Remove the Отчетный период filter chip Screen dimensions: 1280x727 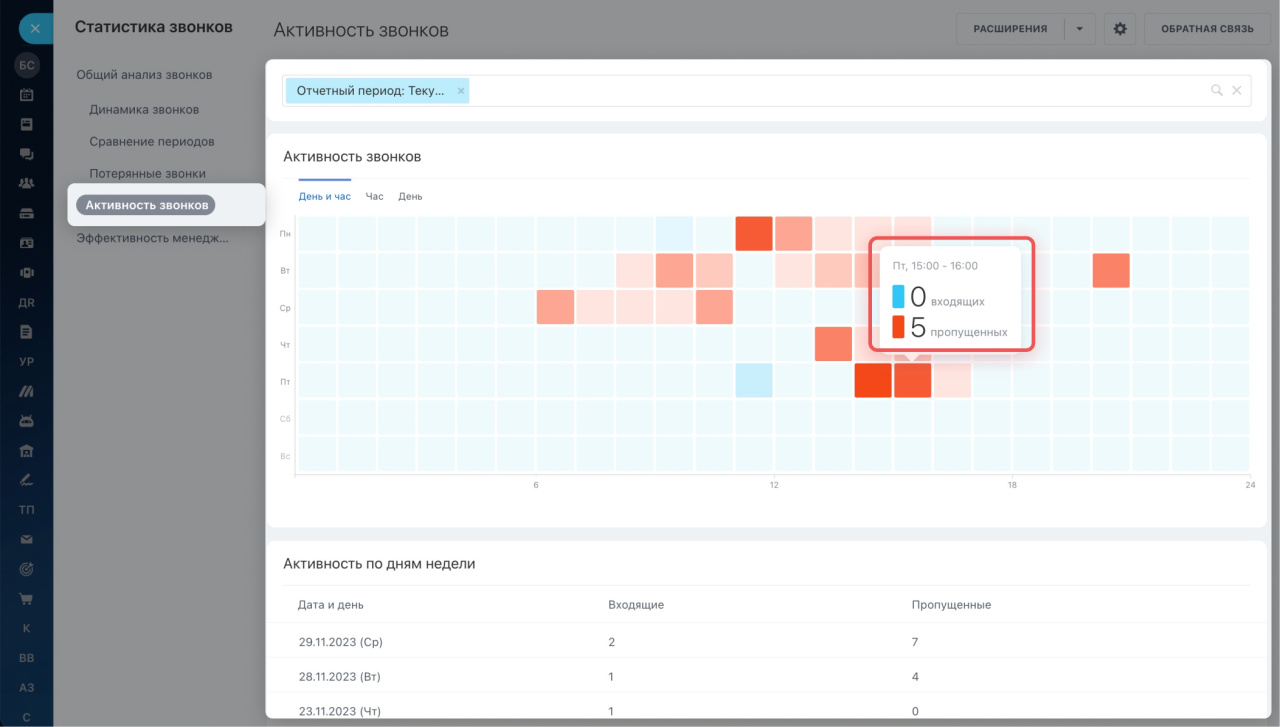click(461, 90)
